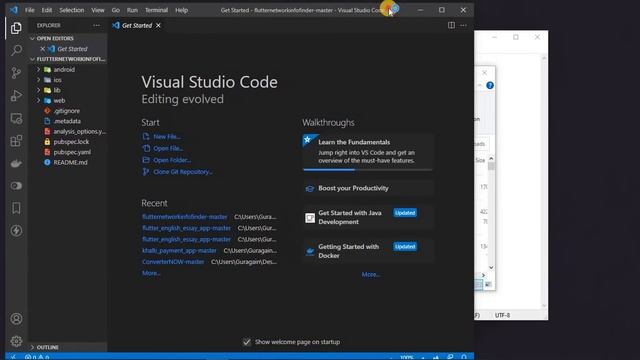Open the Help menu
The image size is (640, 360).
182,10
